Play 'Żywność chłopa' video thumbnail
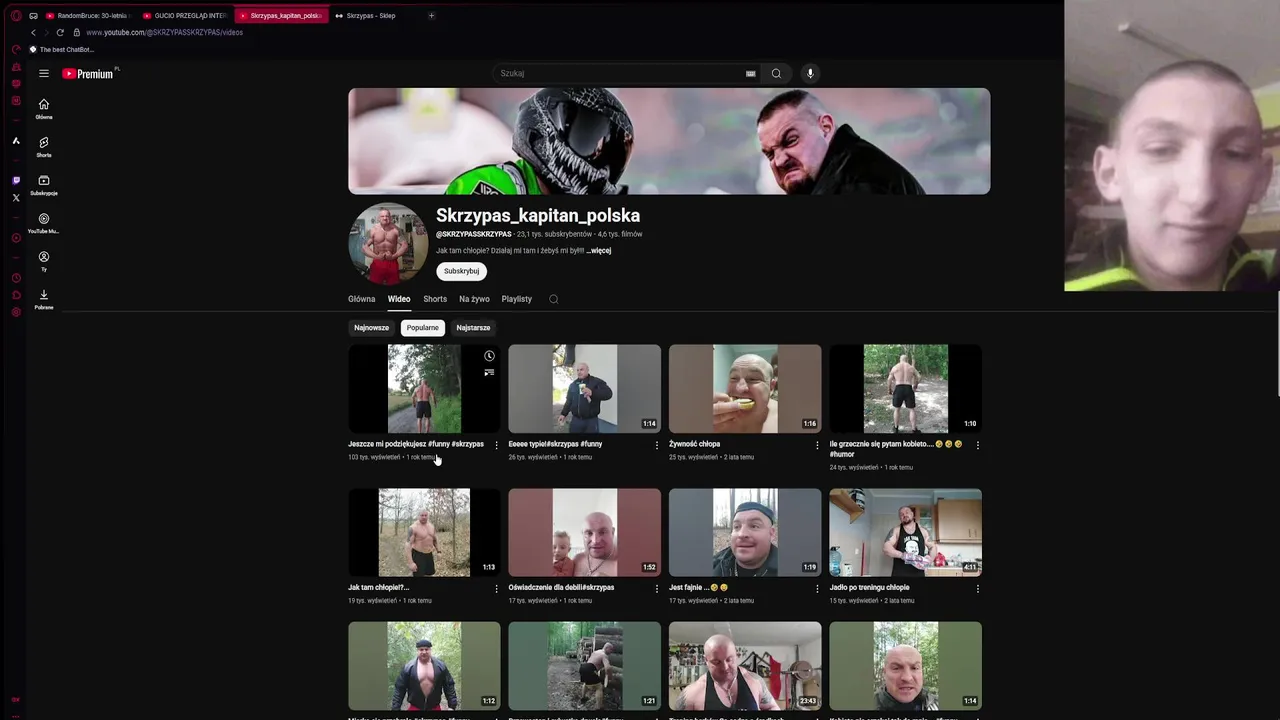This screenshot has height=720, width=1280. (745, 389)
